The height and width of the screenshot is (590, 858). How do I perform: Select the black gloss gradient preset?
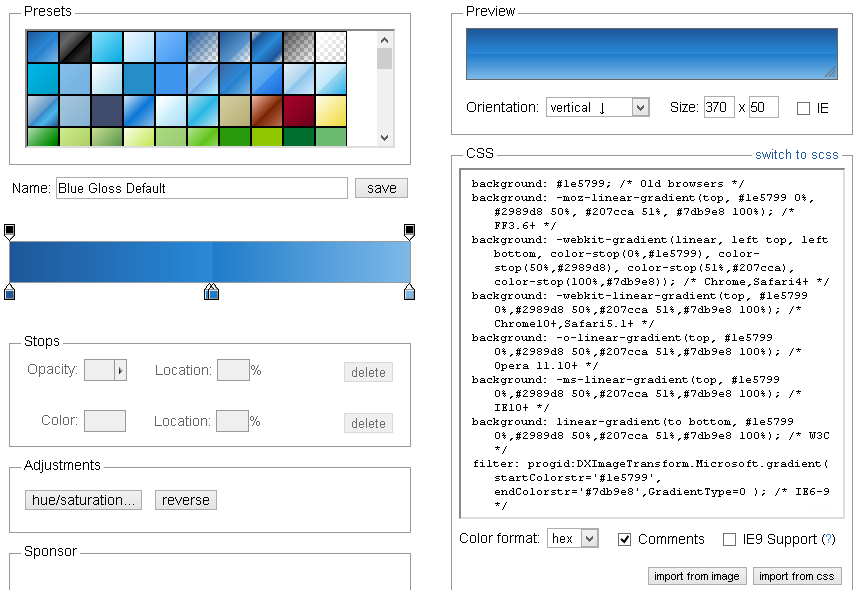click(x=75, y=47)
